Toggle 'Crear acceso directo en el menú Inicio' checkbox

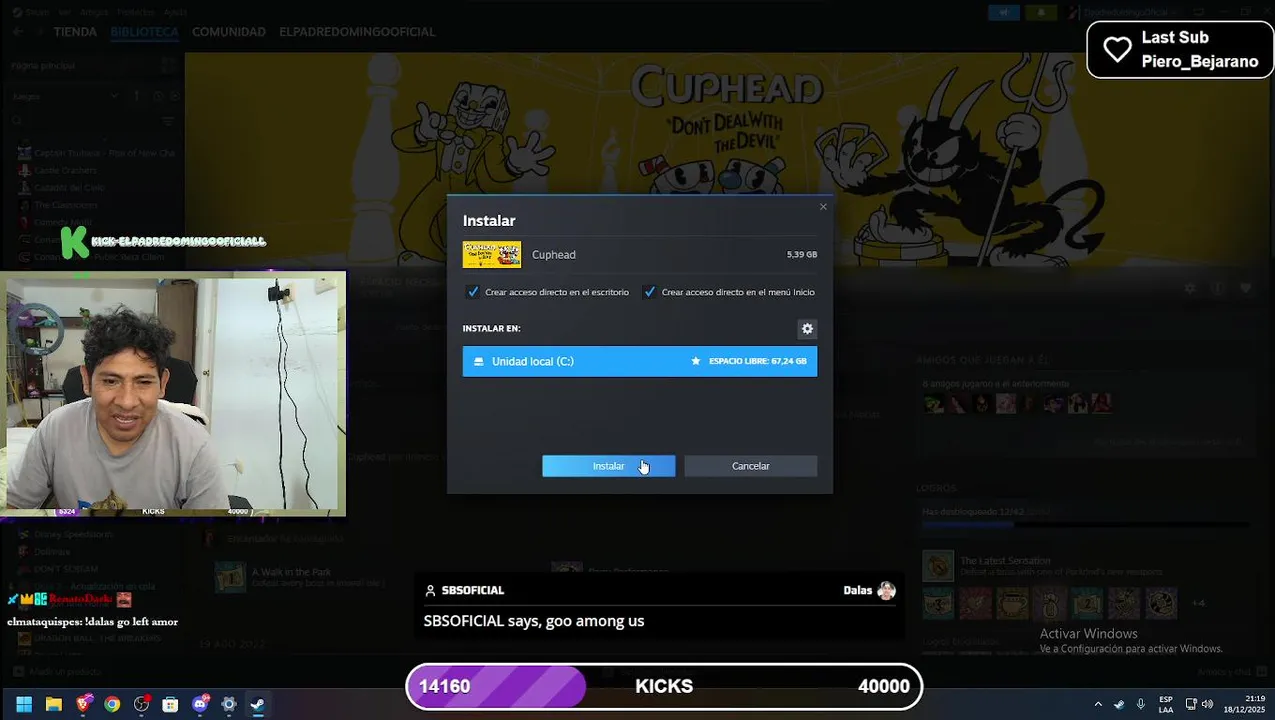pyautogui.click(x=650, y=292)
